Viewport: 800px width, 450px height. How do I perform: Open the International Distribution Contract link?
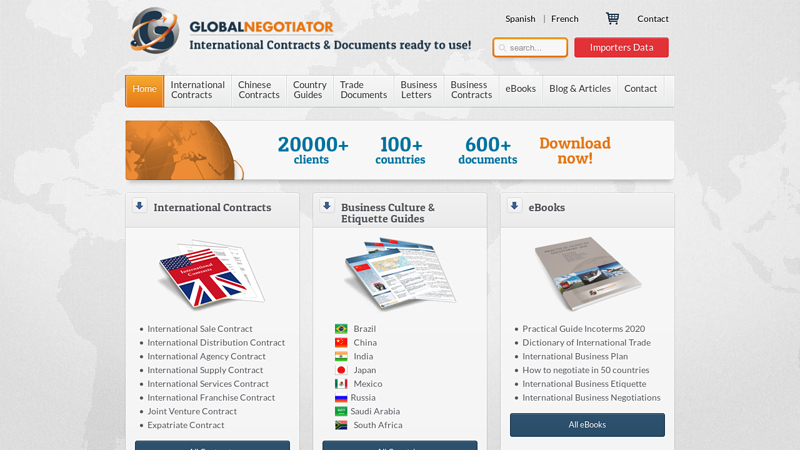[x=216, y=342]
